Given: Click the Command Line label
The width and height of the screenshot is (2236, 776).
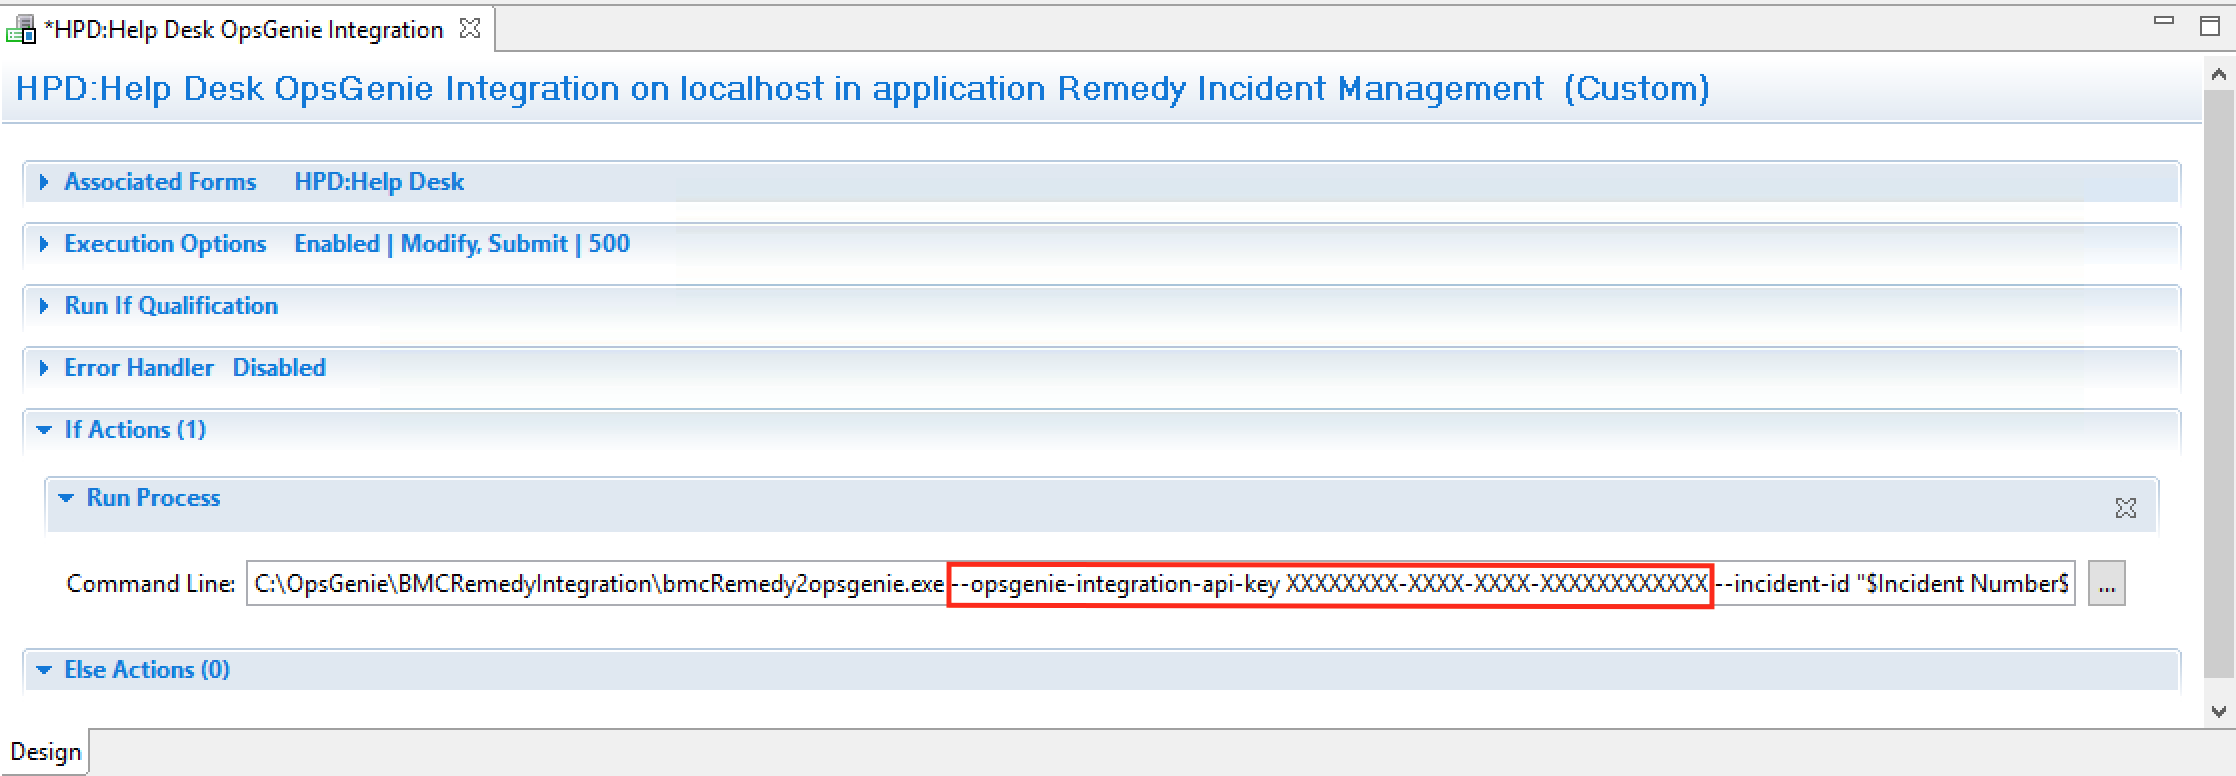Looking at the screenshot, I should (x=151, y=584).
